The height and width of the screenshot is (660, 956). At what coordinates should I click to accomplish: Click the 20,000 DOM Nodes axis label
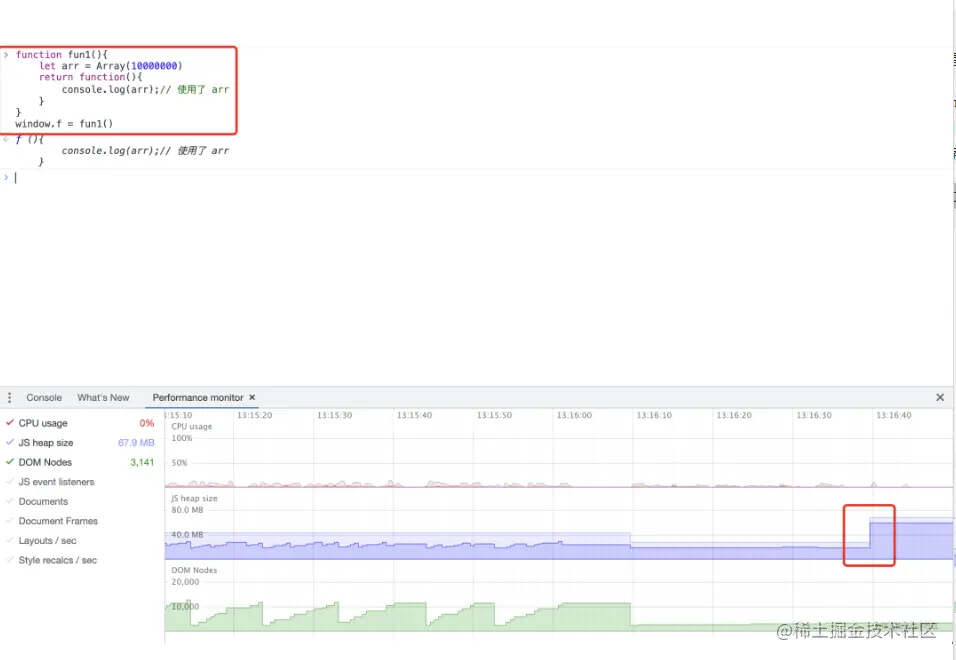click(185, 581)
